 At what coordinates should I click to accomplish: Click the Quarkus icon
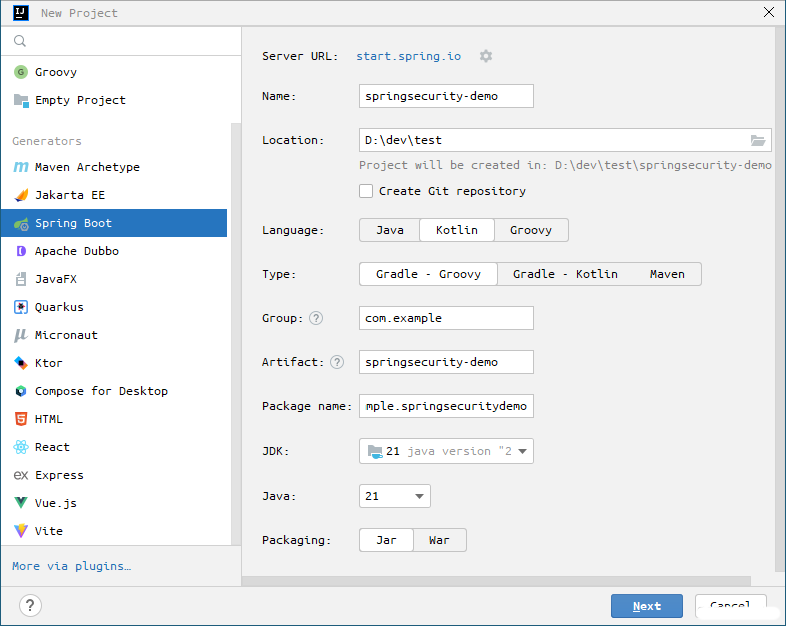pyautogui.click(x=21, y=307)
